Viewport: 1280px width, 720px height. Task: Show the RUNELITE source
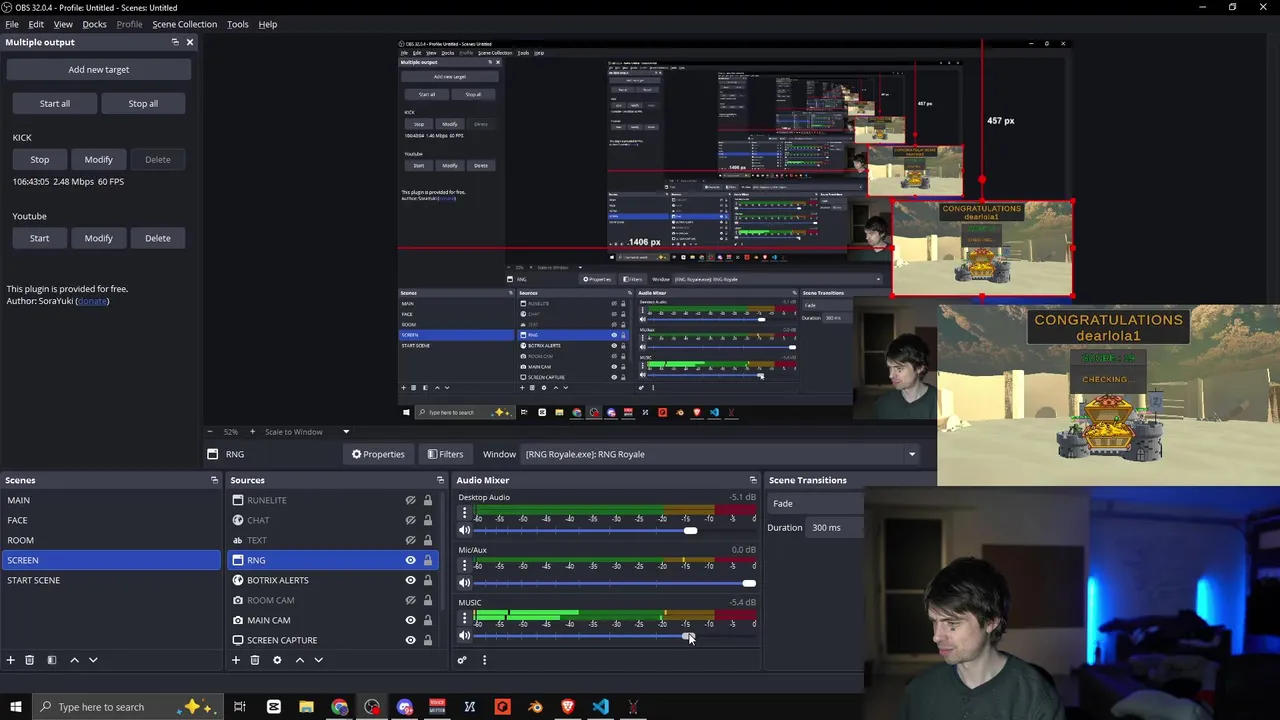(410, 500)
